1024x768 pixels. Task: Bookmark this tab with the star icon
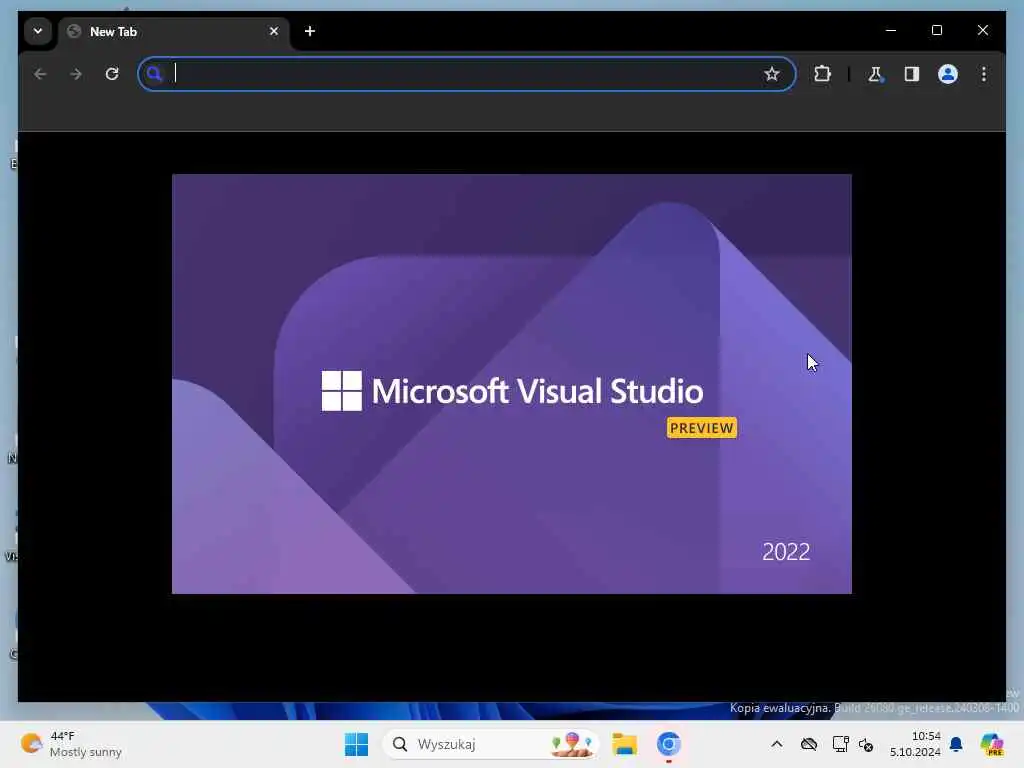(771, 74)
